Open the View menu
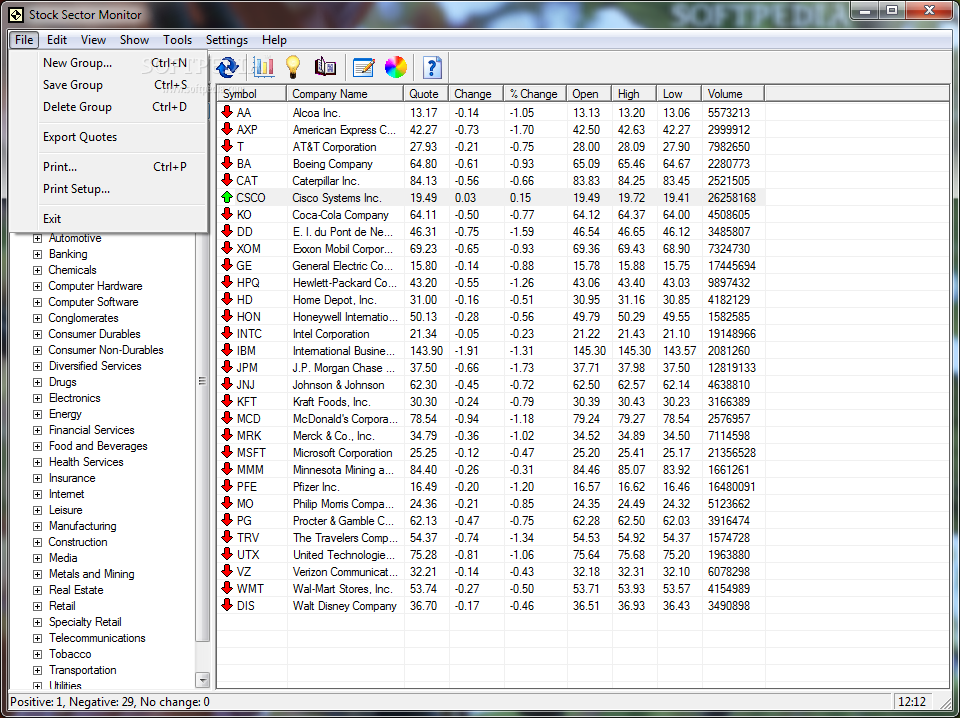The height and width of the screenshot is (718, 960). [93, 40]
